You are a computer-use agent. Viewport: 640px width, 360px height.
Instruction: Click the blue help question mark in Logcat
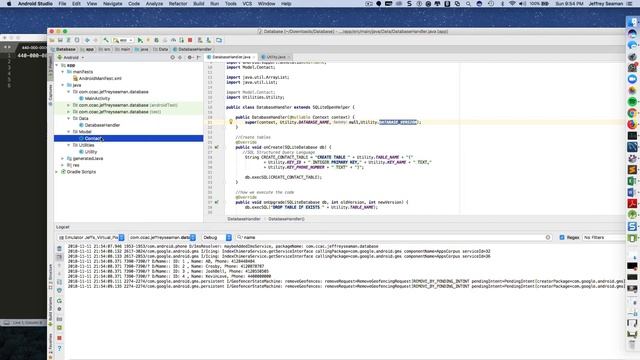tap(59, 349)
